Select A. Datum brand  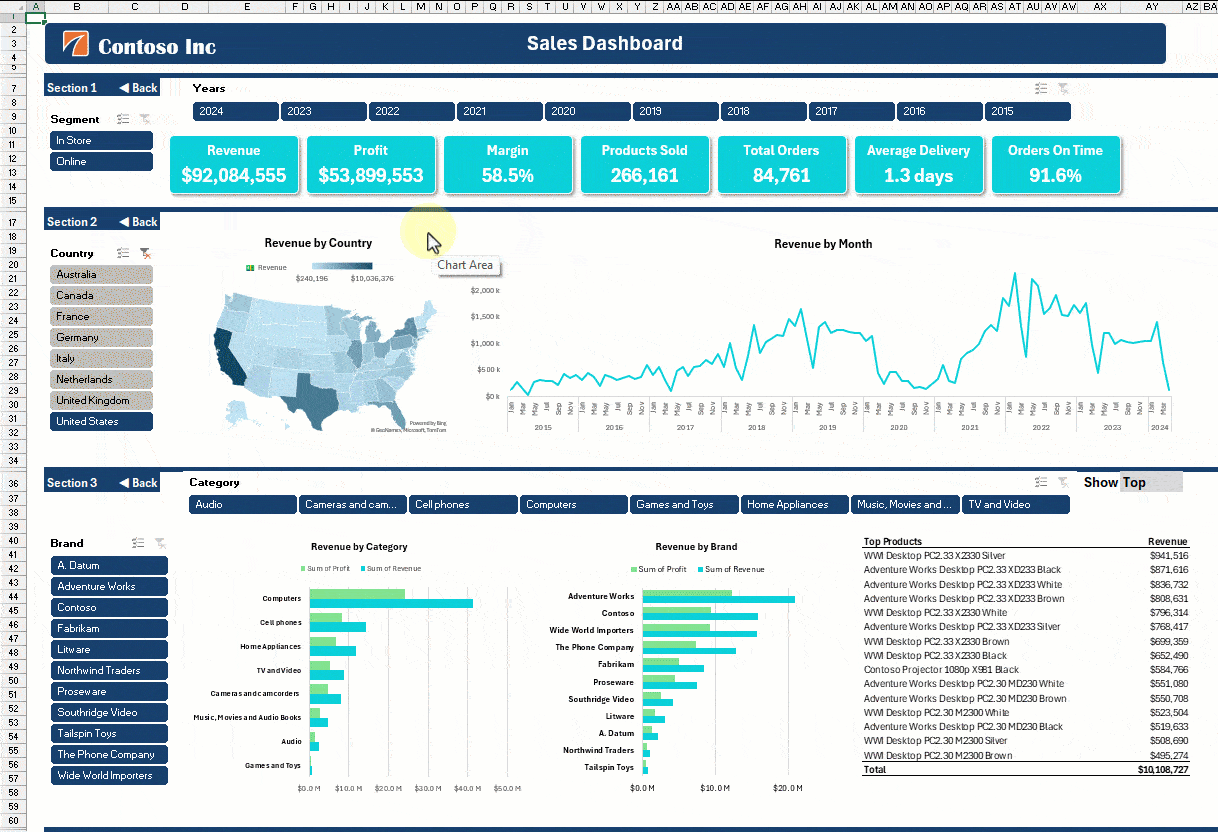(x=110, y=566)
